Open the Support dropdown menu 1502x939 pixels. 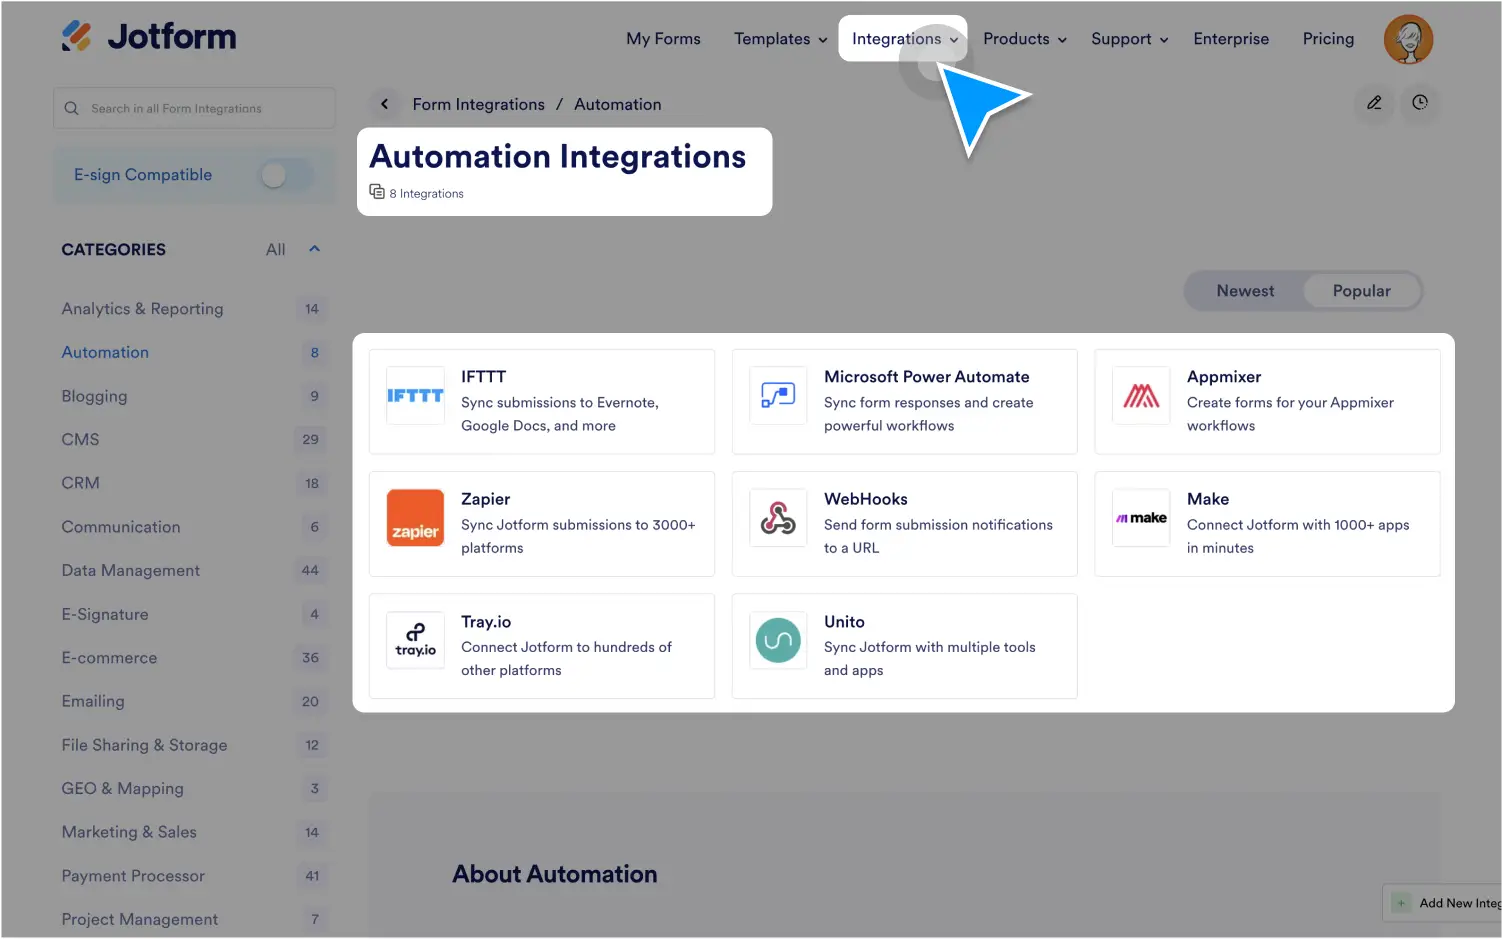pos(1128,38)
